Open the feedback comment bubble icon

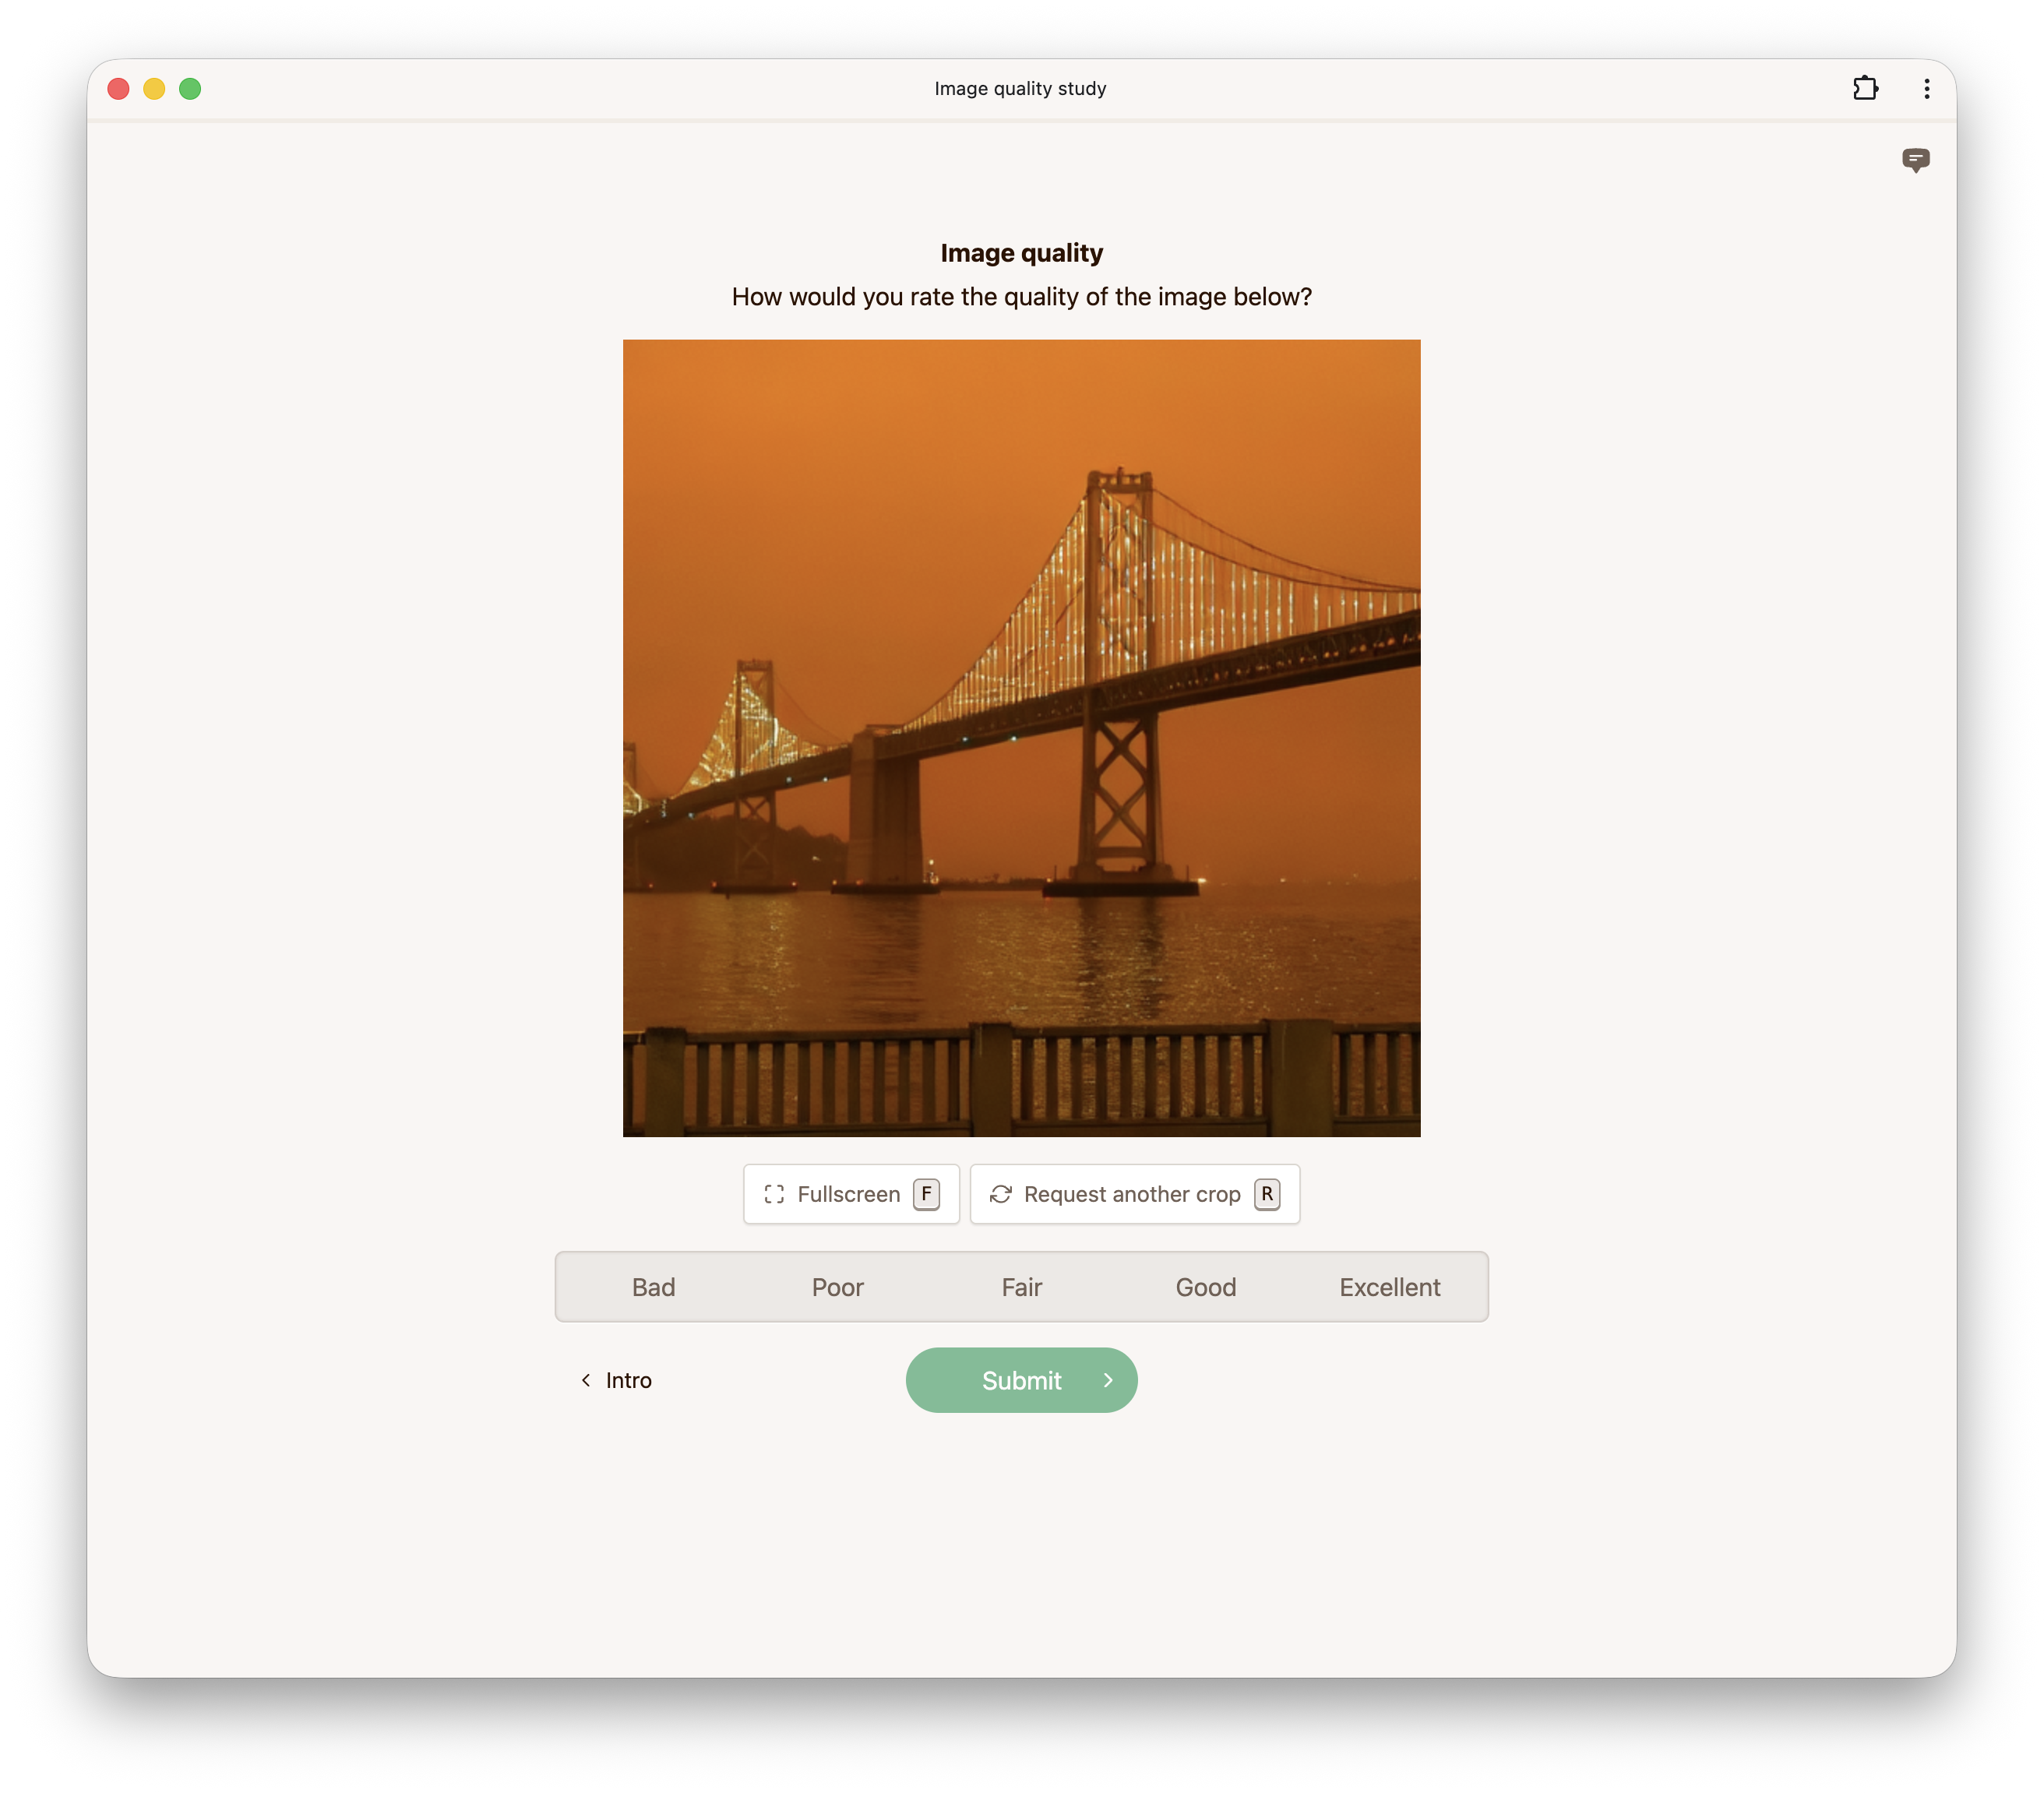pos(1916,161)
